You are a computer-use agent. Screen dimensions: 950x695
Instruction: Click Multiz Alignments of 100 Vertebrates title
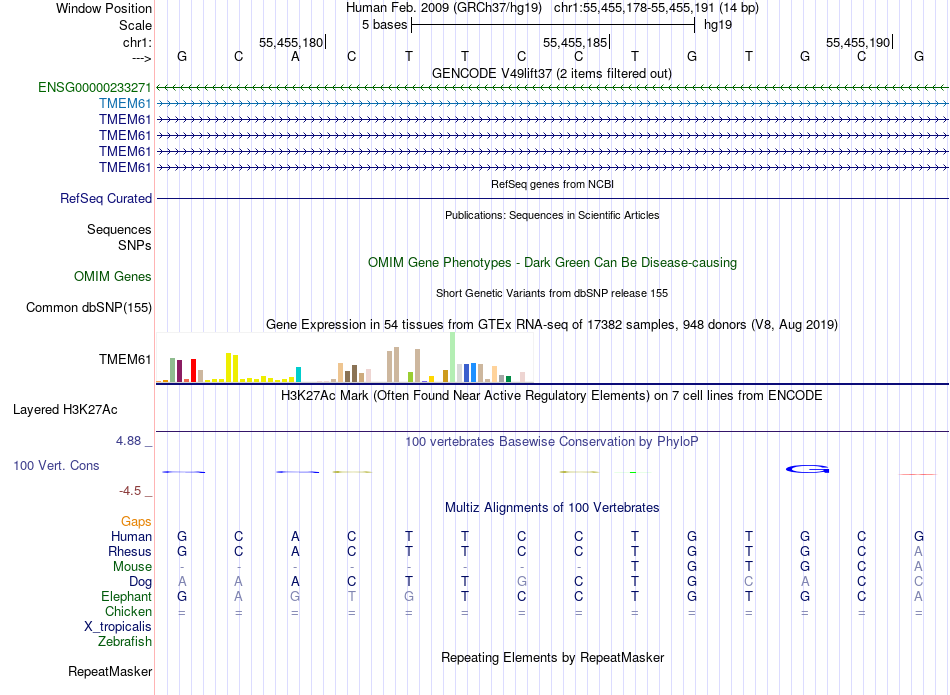tap(552, 508)
